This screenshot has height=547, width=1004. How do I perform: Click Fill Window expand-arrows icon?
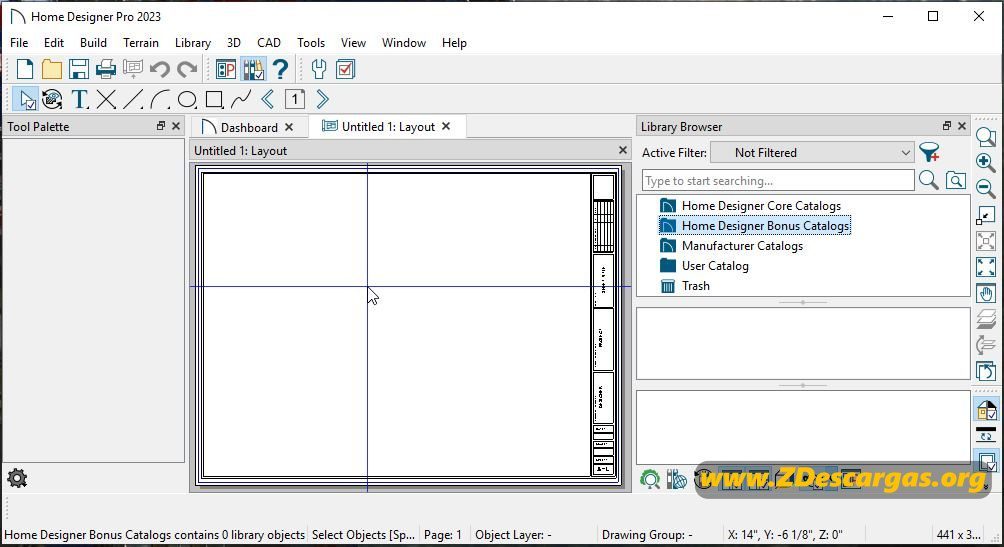[985, 267]
